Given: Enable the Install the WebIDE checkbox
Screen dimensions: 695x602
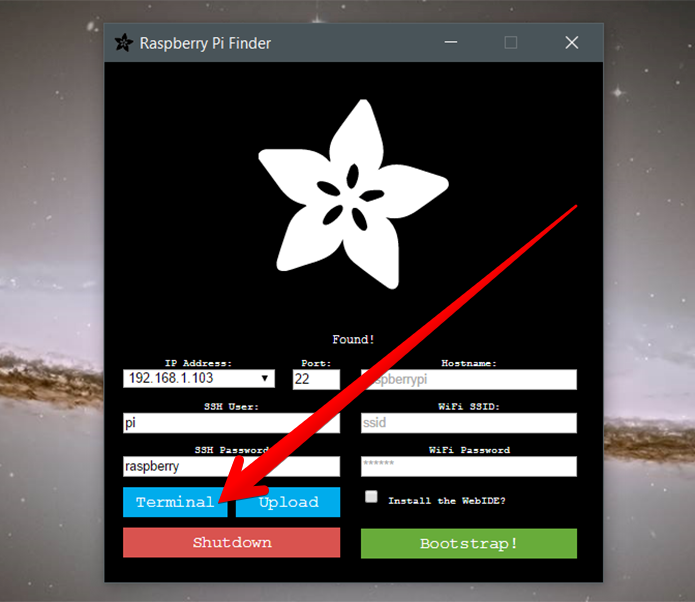Looking at the screenshot, I should (x=371, y=496).
